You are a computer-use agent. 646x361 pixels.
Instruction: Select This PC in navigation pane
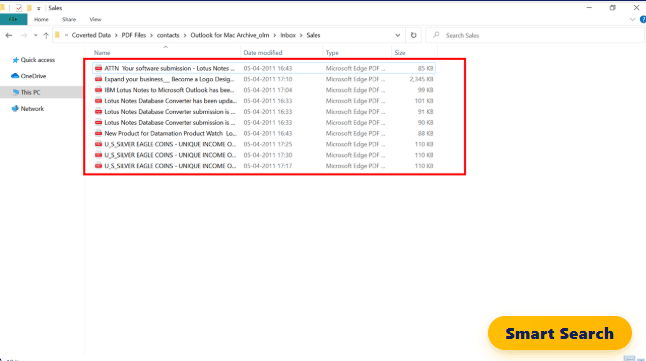tap(30, 92)
